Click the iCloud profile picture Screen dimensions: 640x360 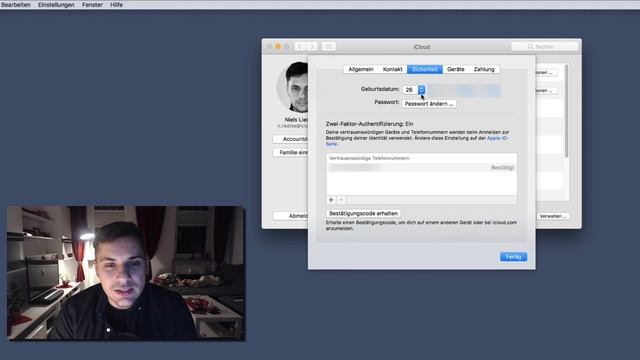tap(292, 87)
